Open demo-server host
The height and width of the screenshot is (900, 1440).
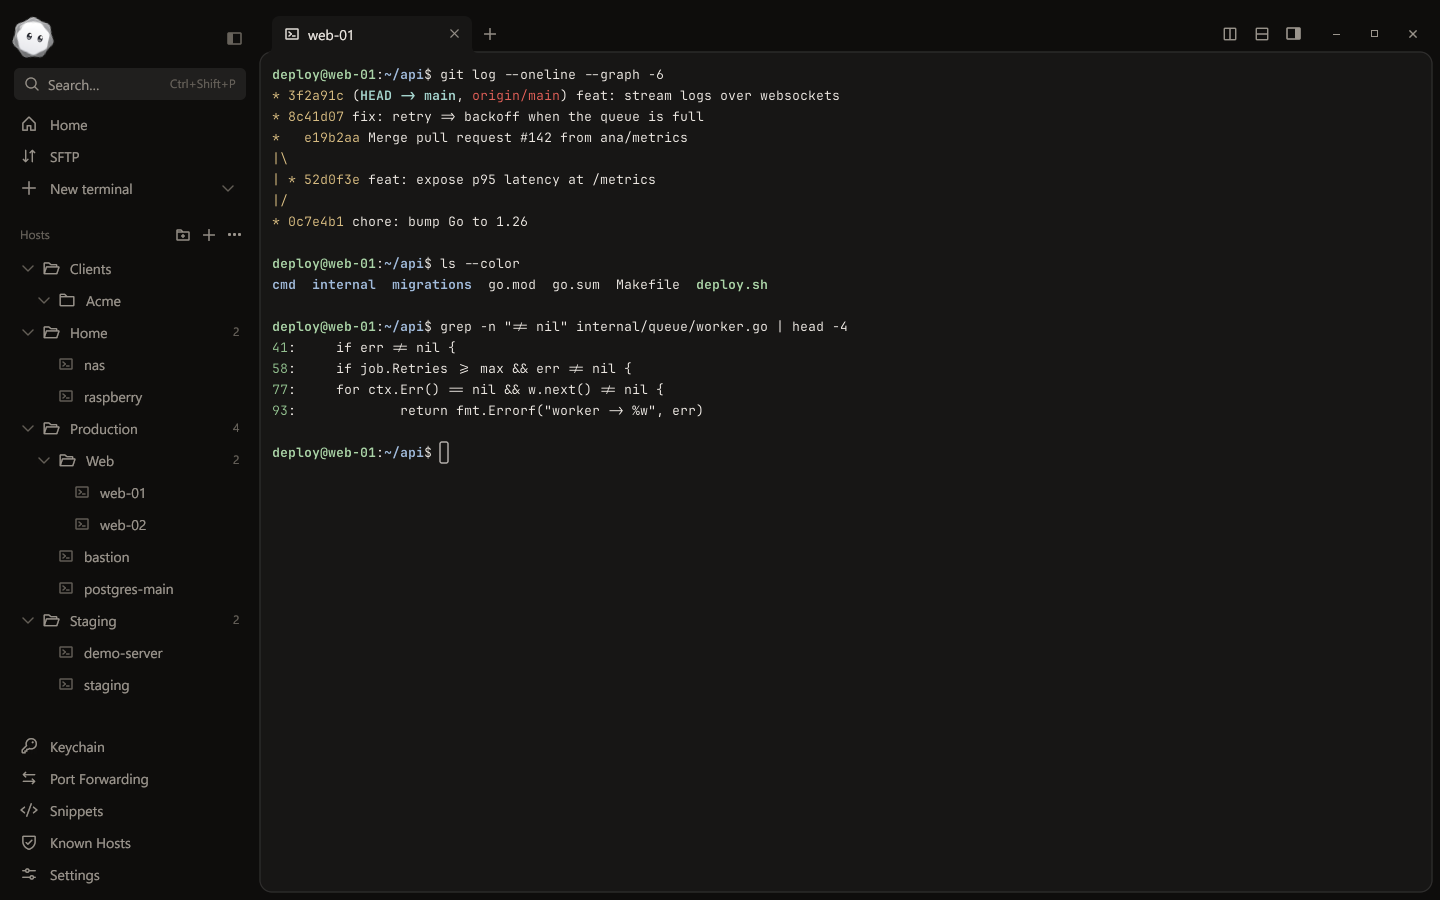(x=130, y=653)
